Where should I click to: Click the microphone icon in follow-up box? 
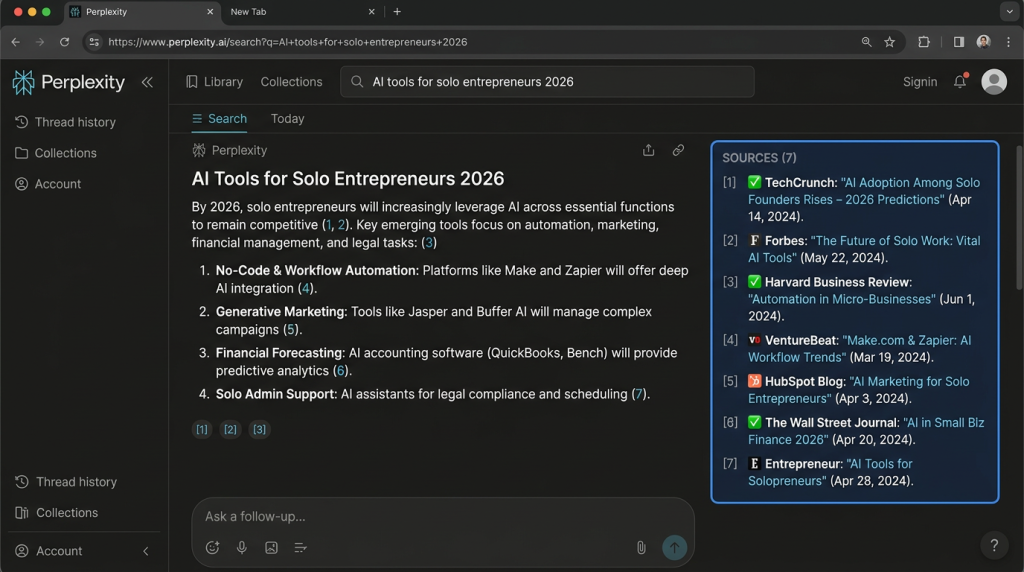[x=242, y=547]
